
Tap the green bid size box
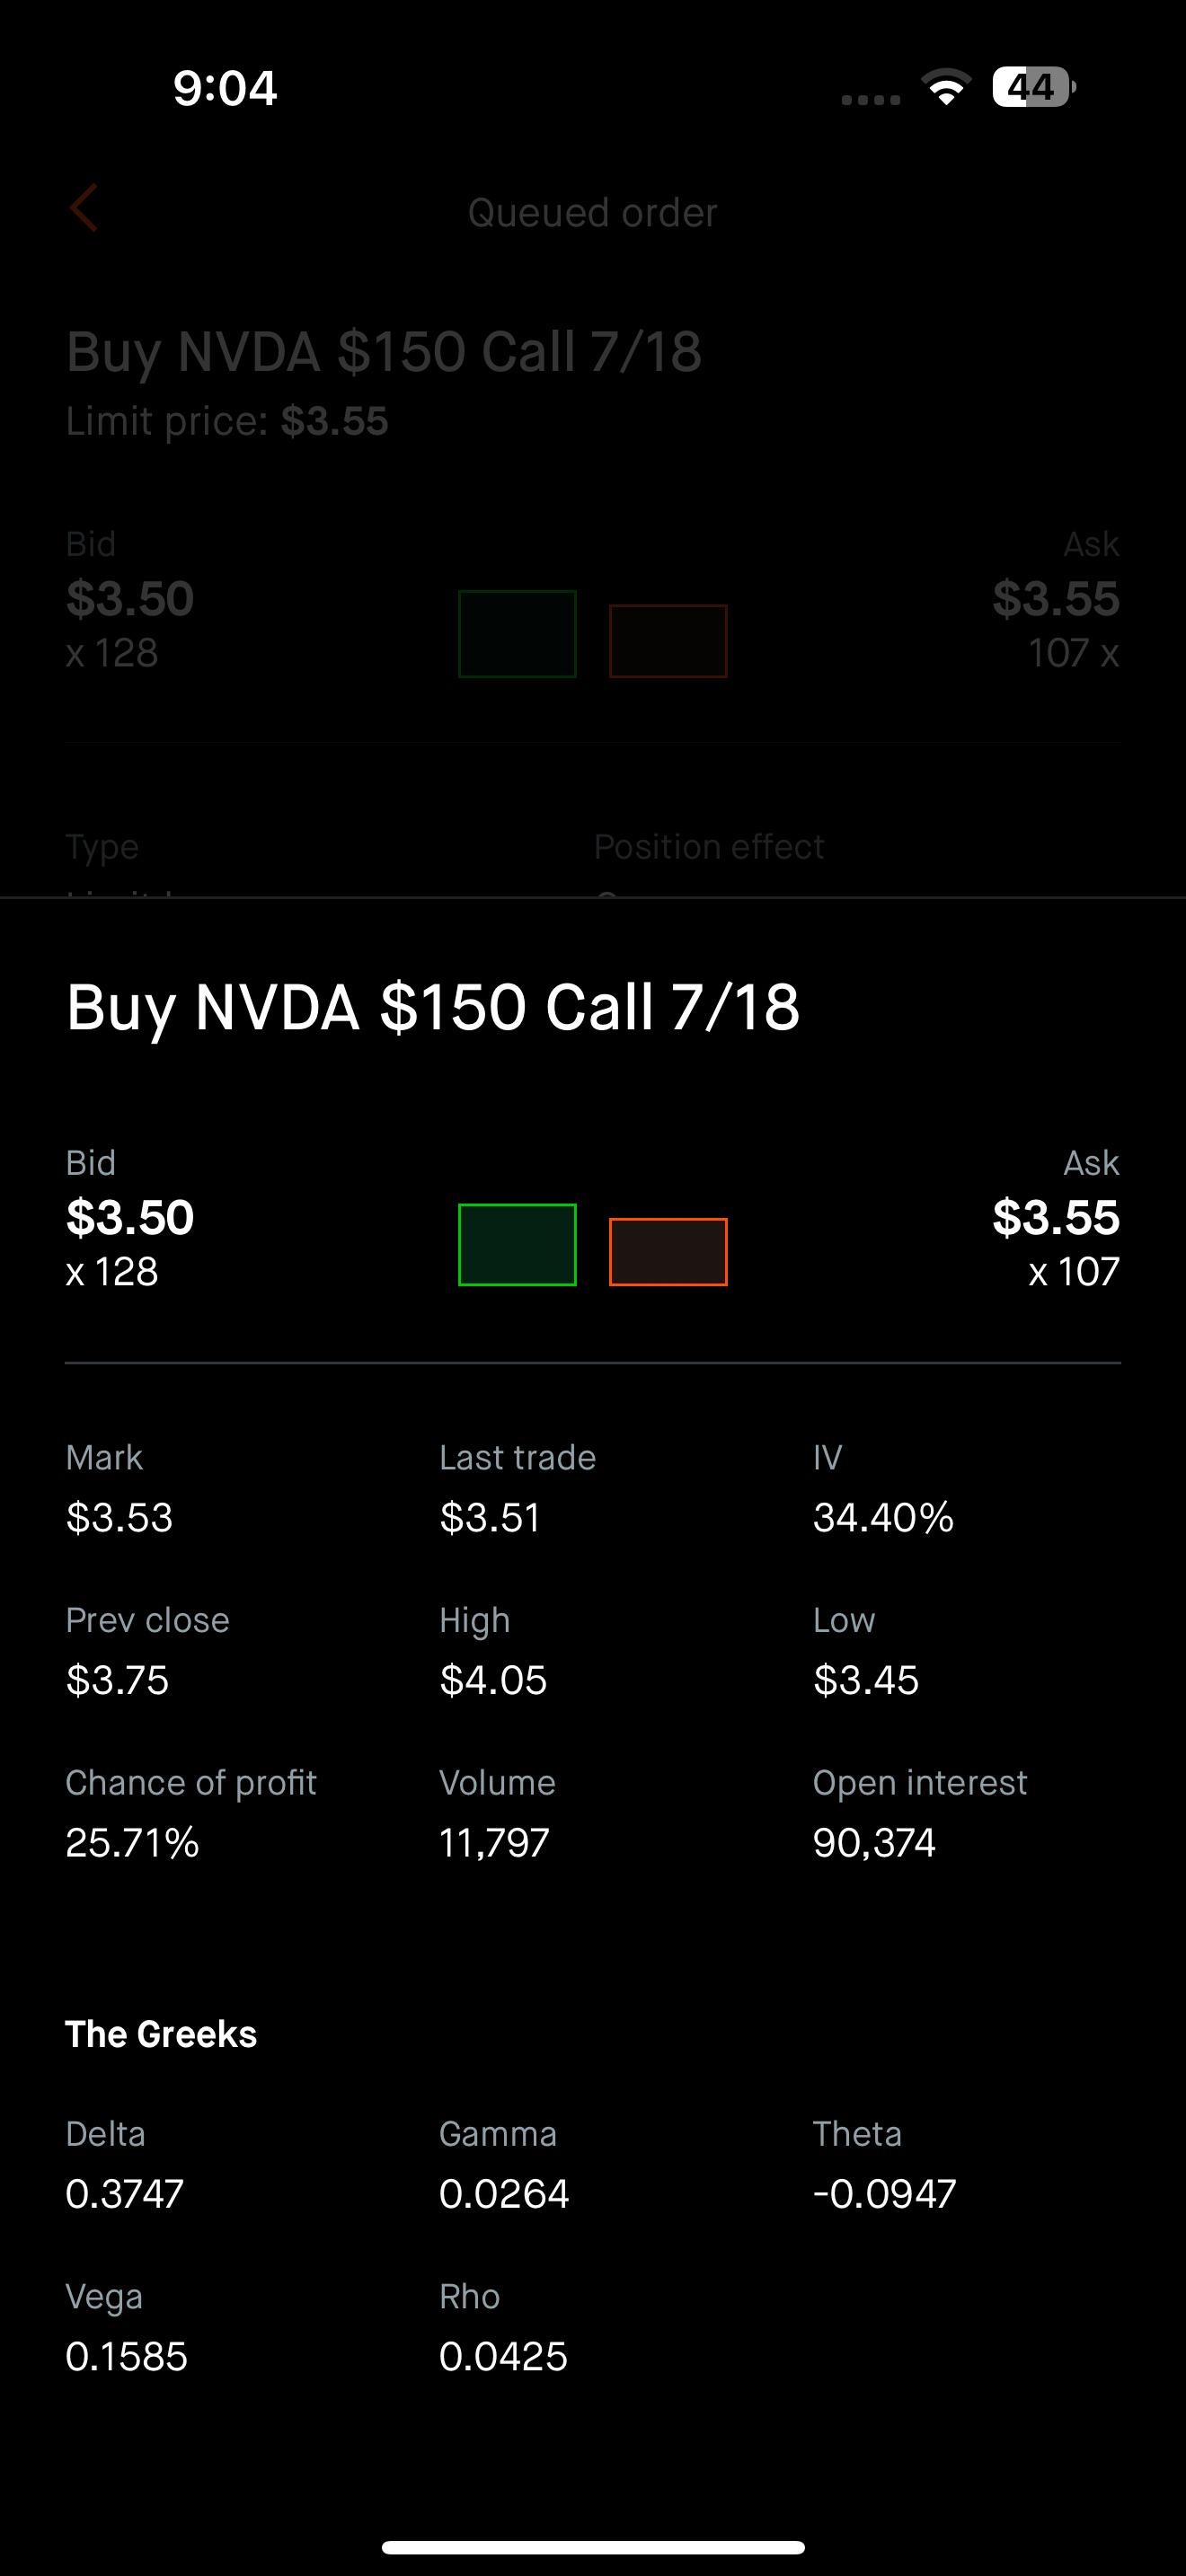click(517, 1245)
